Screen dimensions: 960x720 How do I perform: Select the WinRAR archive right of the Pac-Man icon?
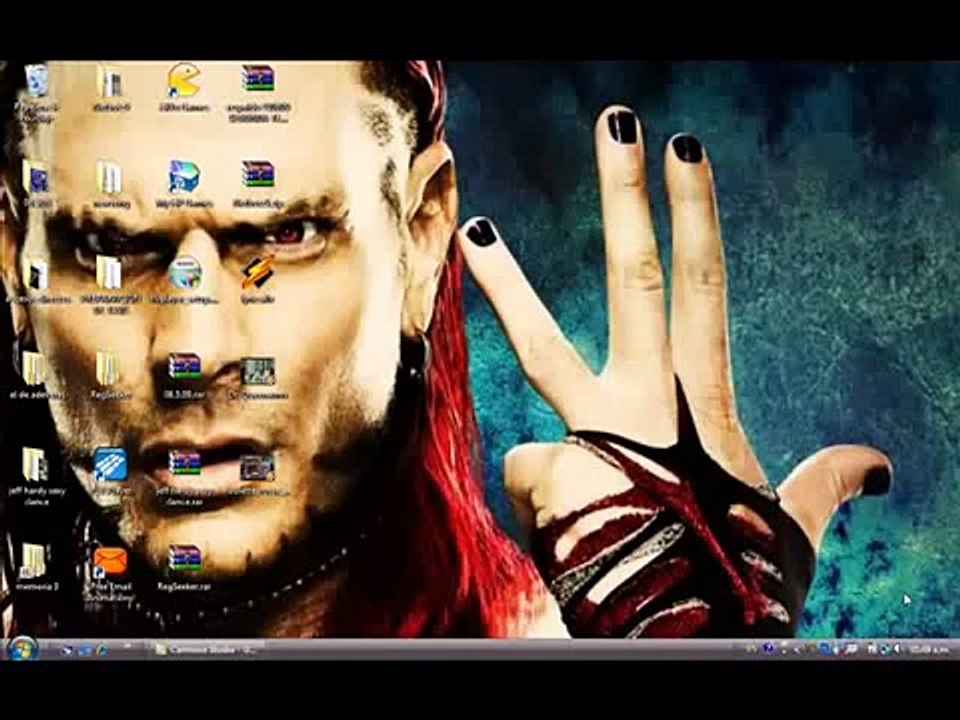258,80
